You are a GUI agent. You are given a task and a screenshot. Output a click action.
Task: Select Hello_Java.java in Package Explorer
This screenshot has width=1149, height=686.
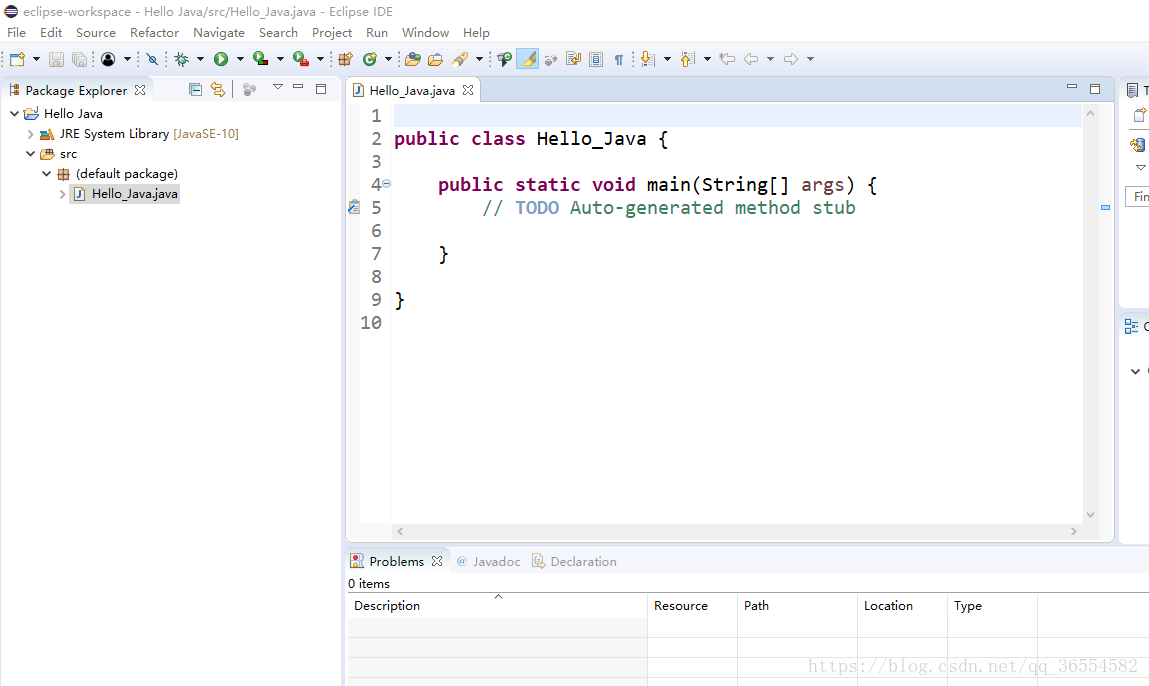click(x=125, y=194)
